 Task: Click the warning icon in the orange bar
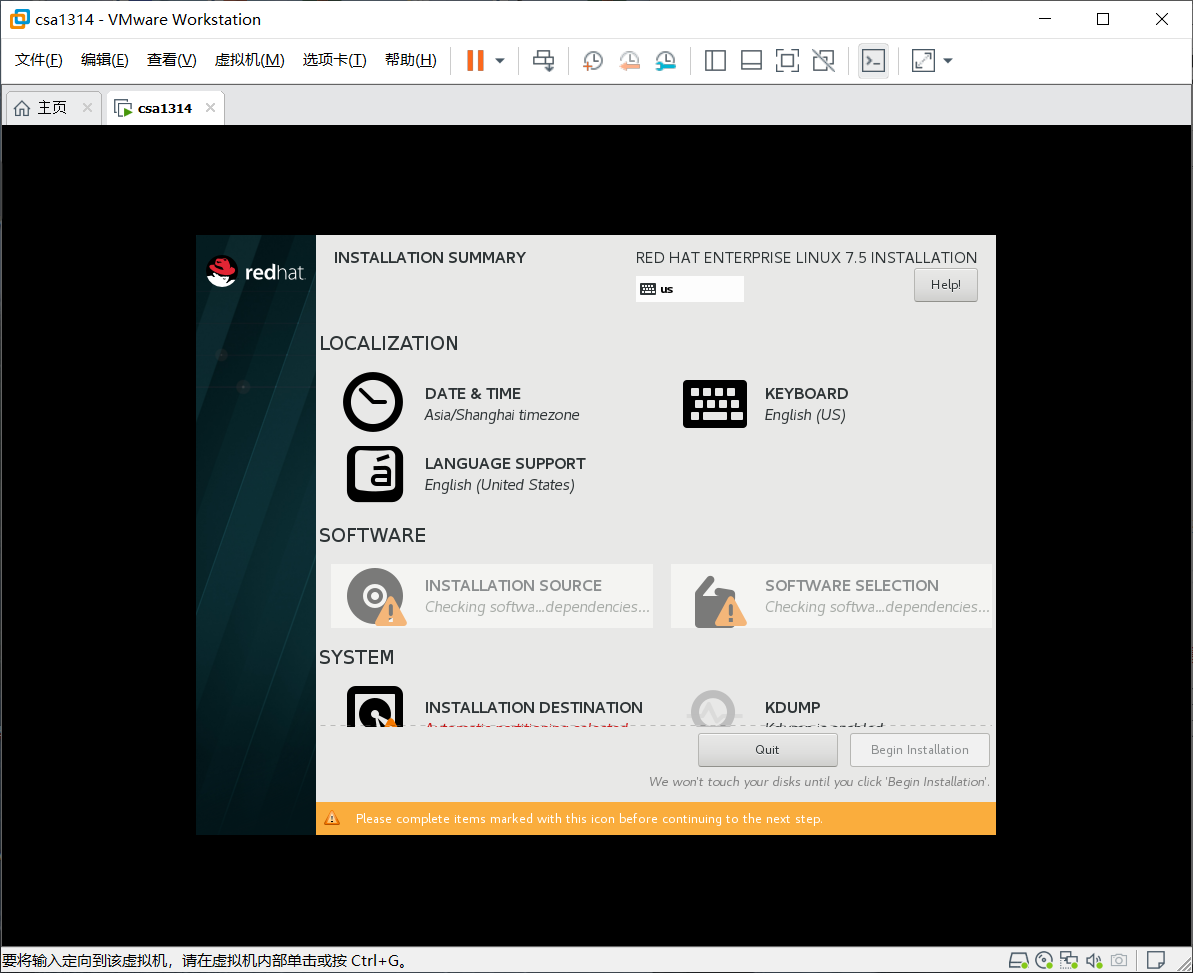(332, 819)
